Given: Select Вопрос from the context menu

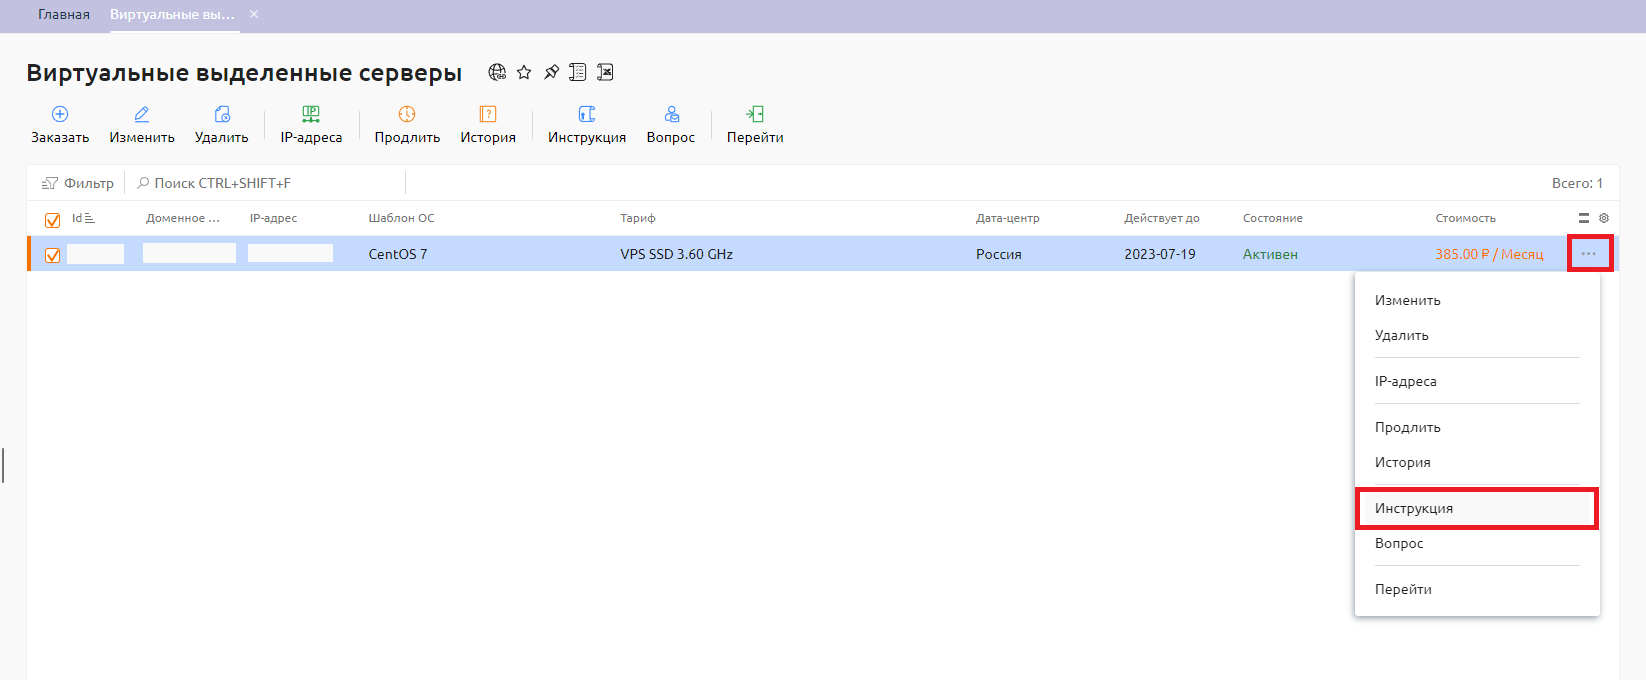Looking at the screenshot, I should click(x=1399, y=543).
